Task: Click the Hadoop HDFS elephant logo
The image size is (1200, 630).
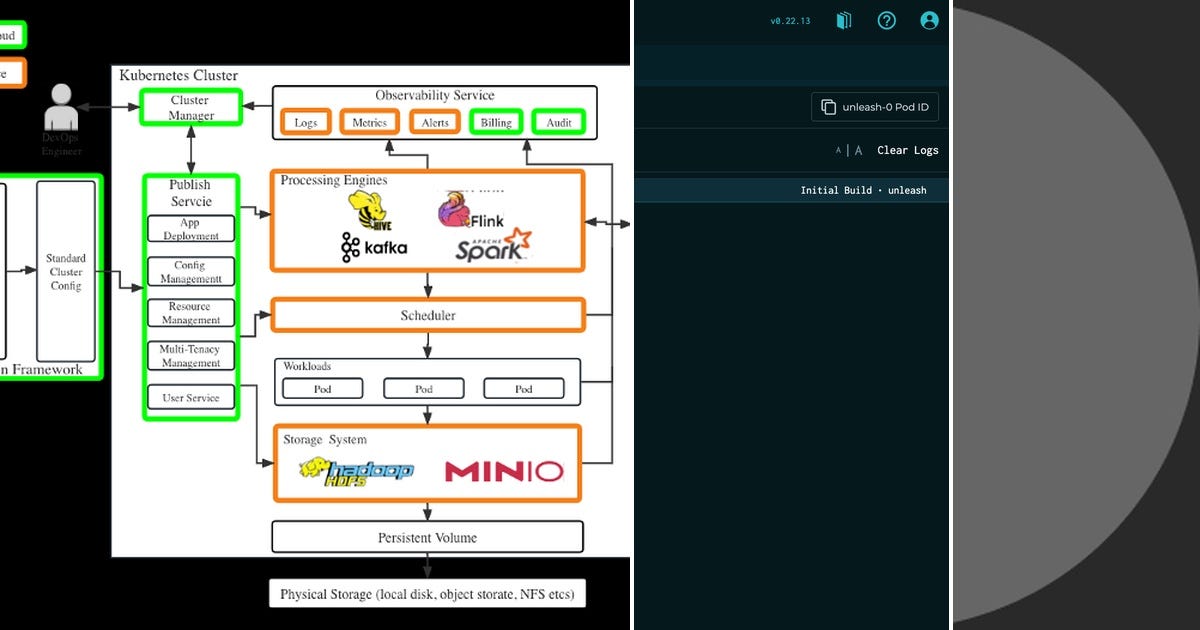Action: pos(356,471)
